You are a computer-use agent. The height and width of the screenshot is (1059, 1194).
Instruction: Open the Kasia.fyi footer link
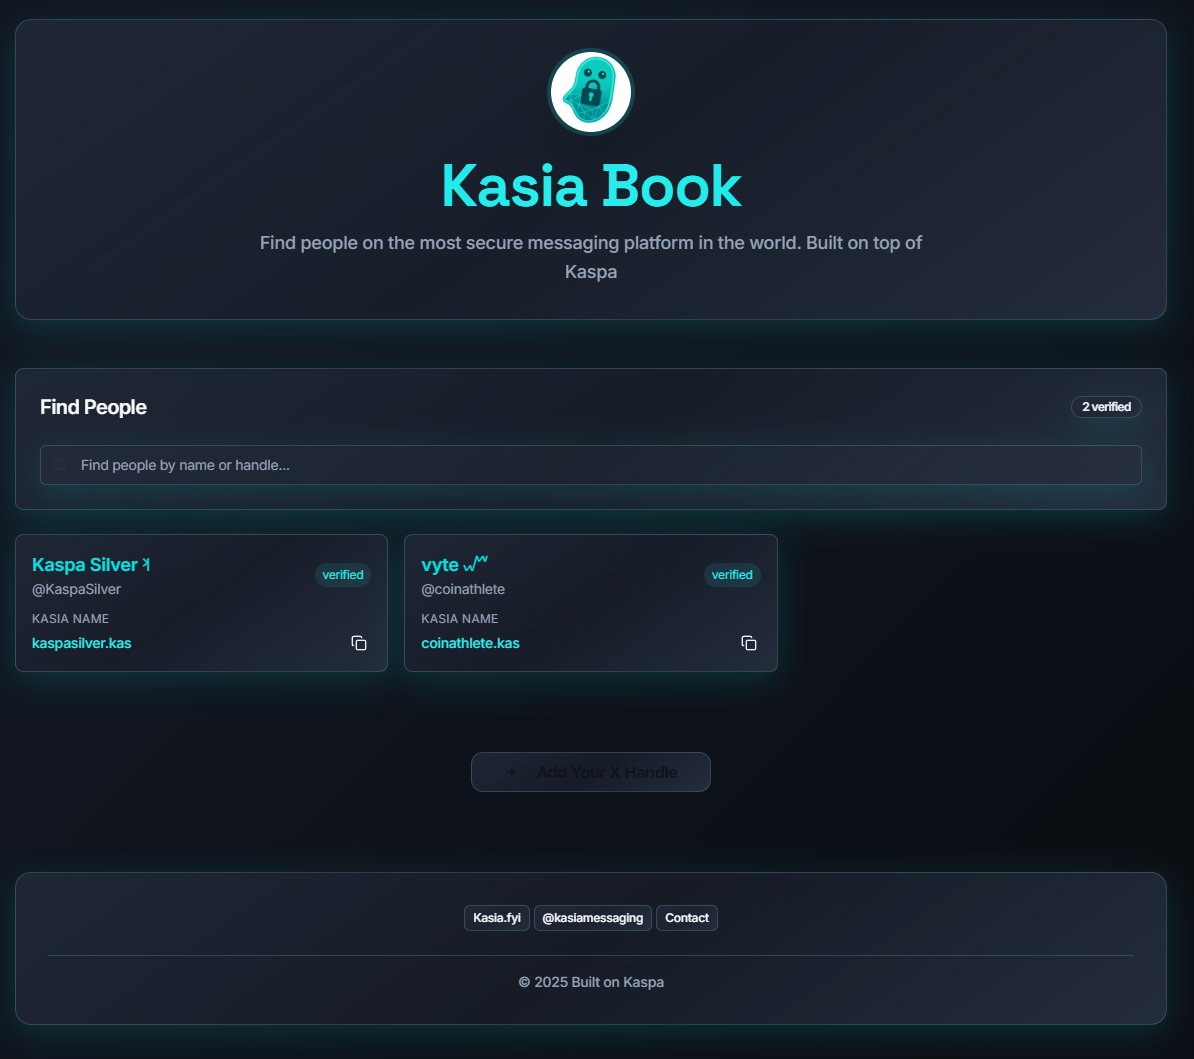[x=496, y=918]
